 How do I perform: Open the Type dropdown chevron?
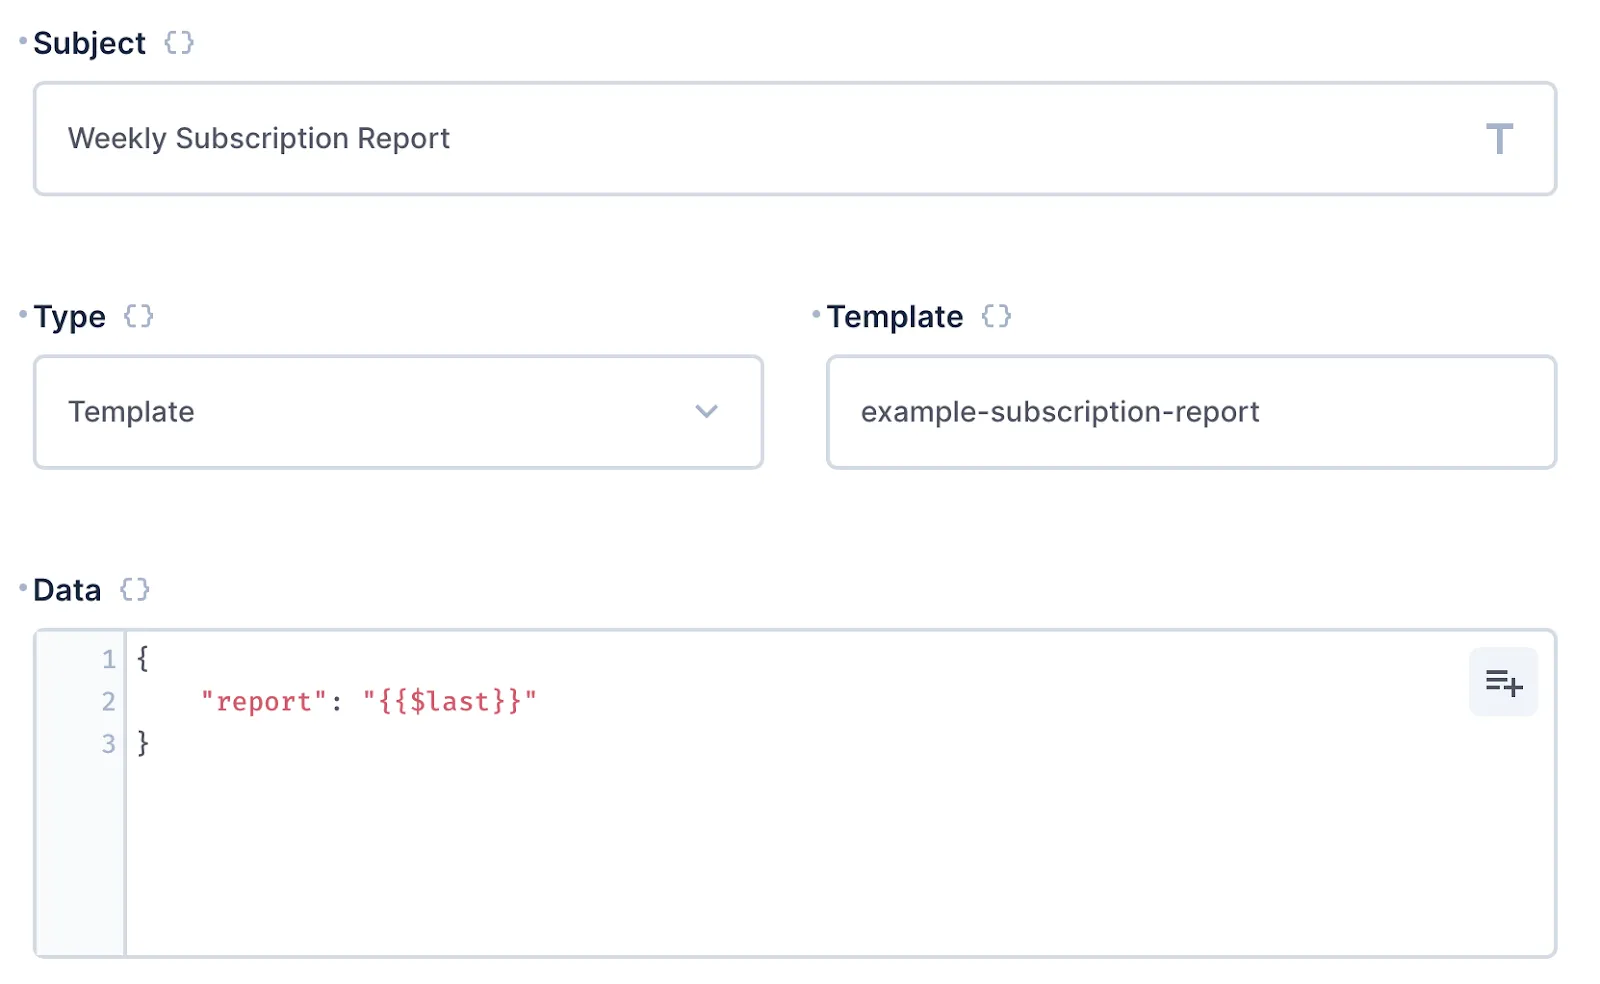pos(707,412)
